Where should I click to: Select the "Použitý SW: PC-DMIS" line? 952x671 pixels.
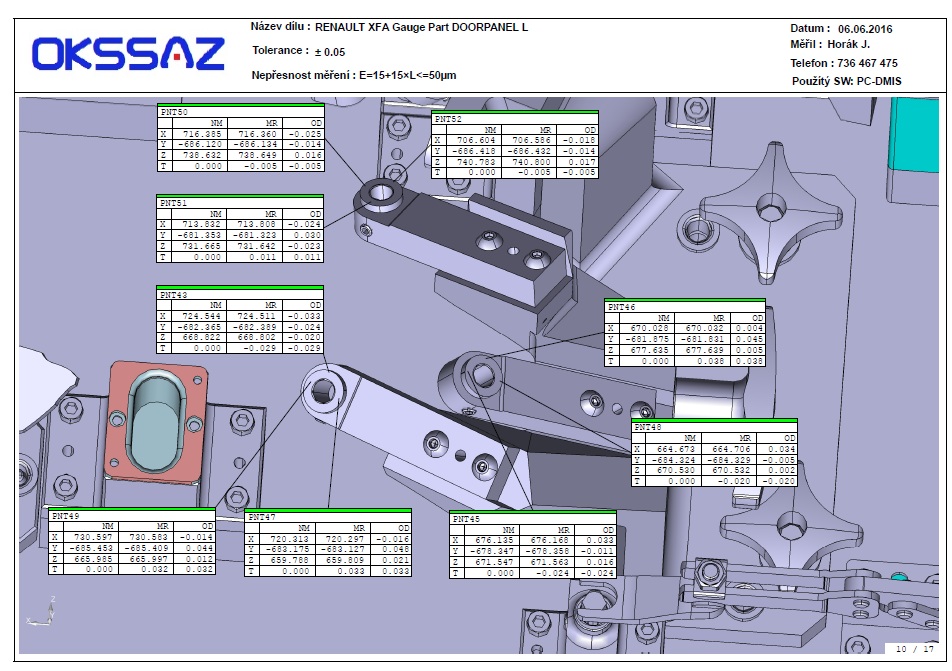point(846,81)
